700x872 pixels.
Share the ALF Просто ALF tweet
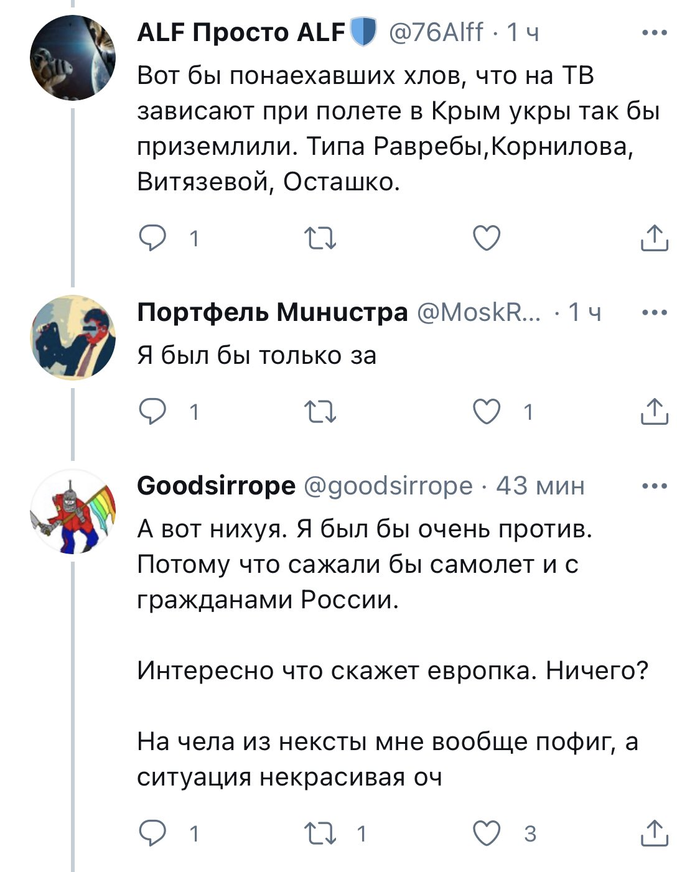click(652, 238)
